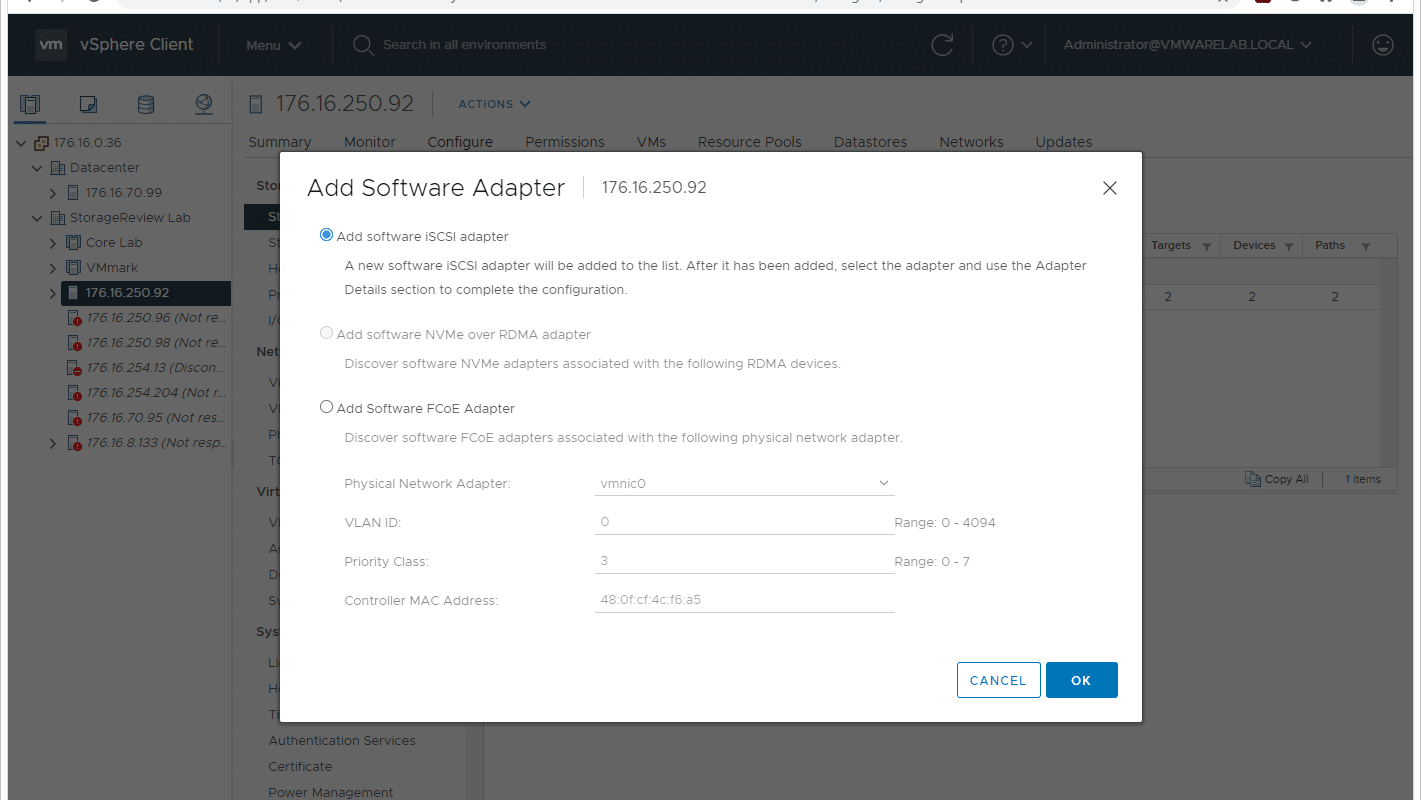This screenshot has width=1421, height=800.
Task: Open Certificate settings
Action: [300, 767]
